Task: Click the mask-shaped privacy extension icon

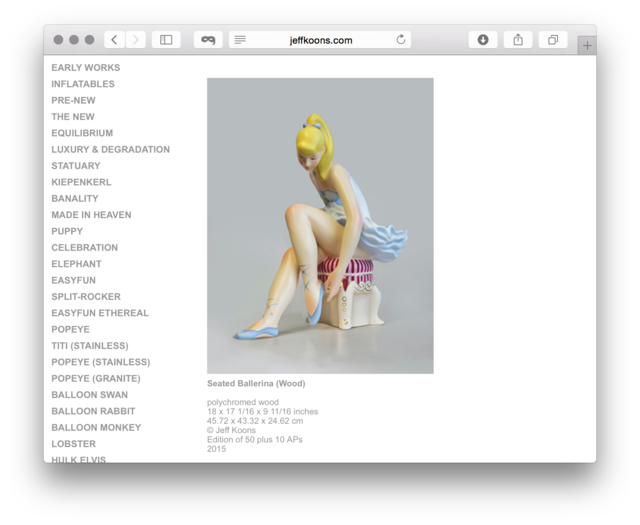Action: tap(208, 40)
